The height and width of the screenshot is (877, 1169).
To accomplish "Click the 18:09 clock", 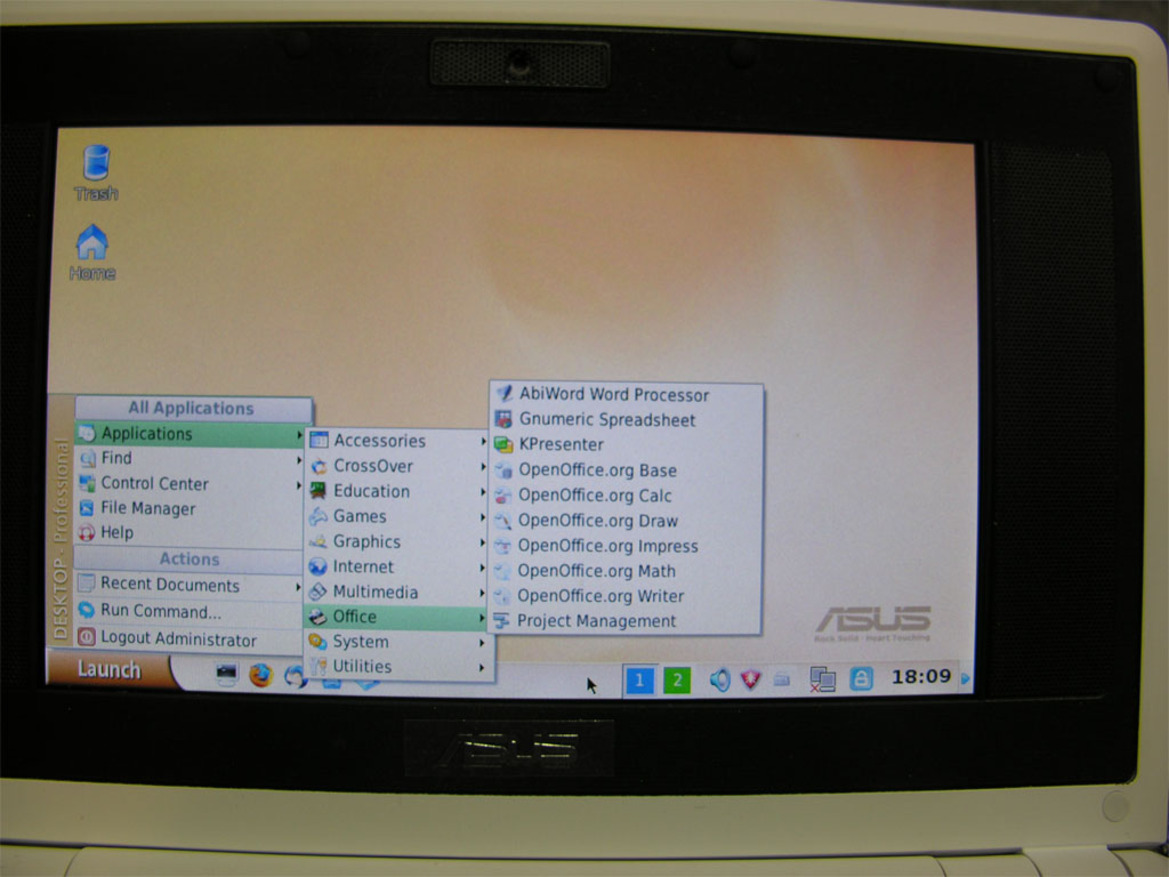I will 921,676.
